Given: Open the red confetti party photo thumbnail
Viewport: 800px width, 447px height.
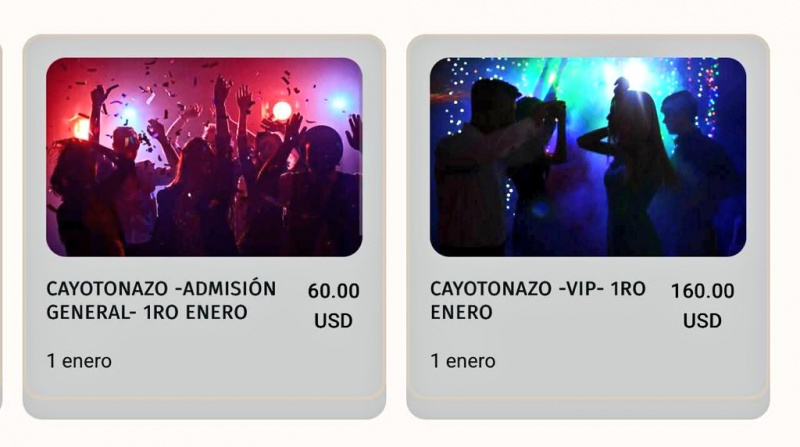Looking at the screenshot, I should [x=204, y=157].
